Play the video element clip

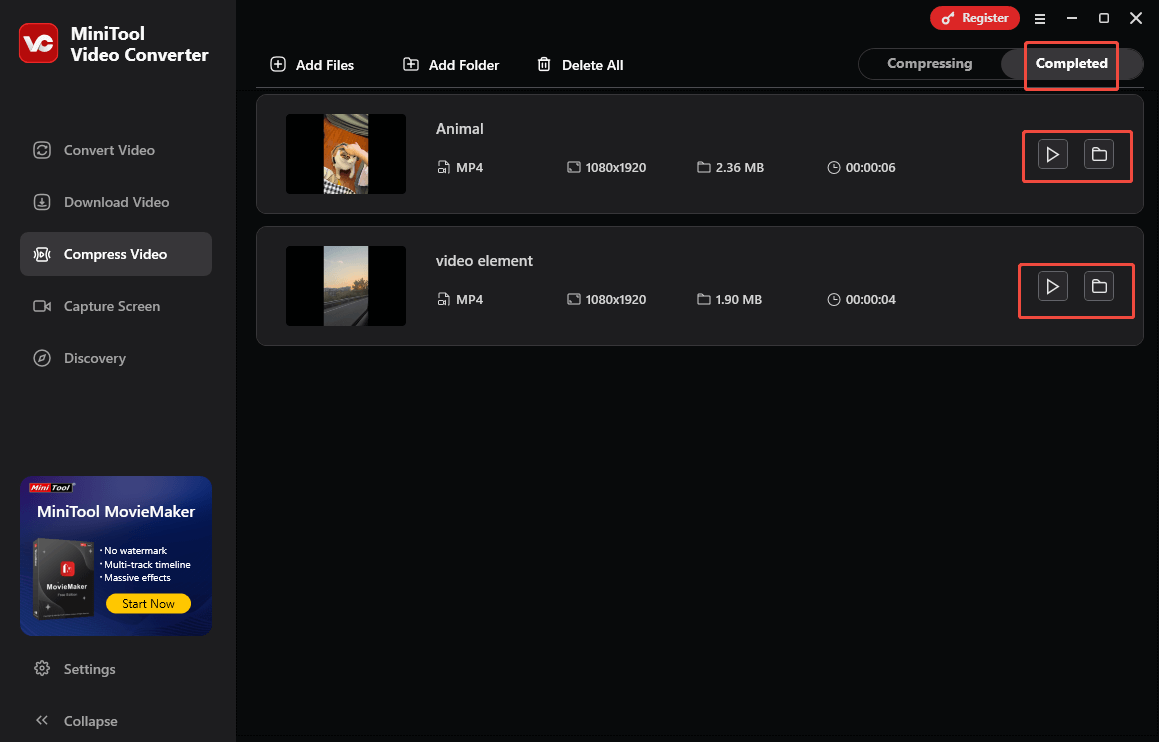(1051, 286)
